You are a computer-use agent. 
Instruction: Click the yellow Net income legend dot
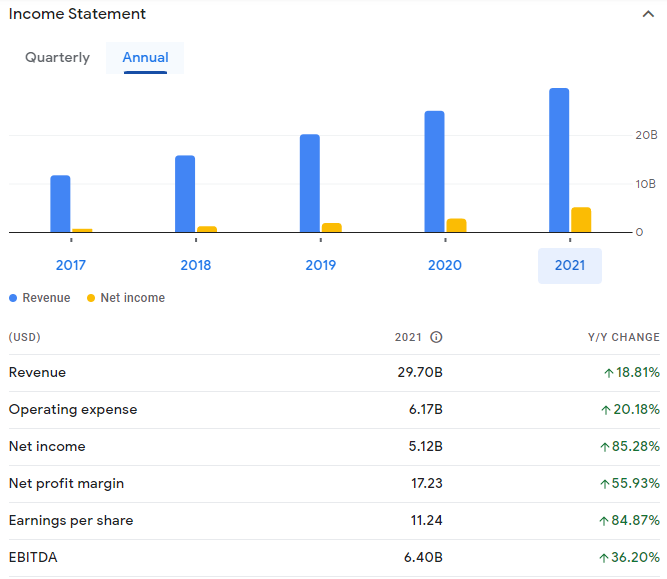tap(91, 298)
